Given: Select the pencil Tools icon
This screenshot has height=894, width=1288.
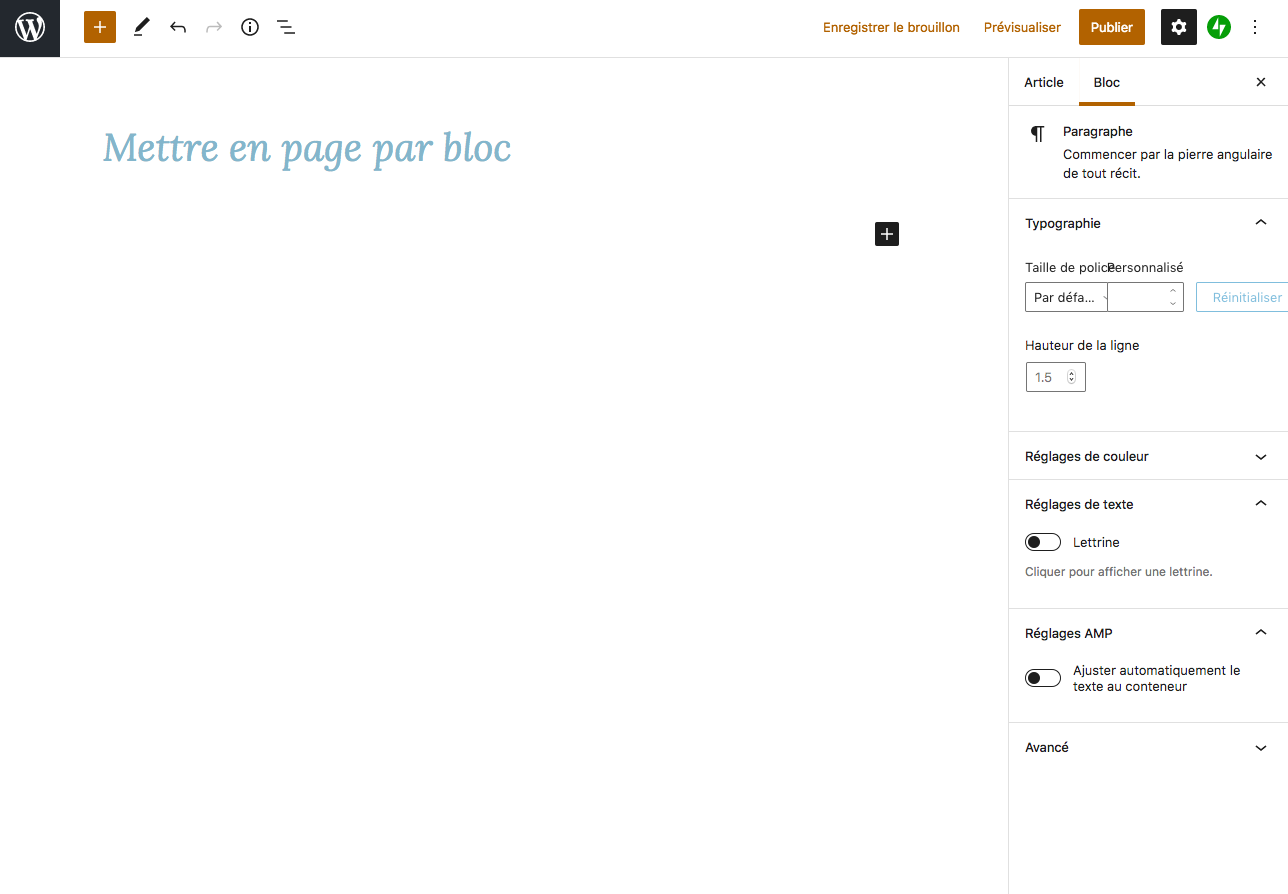Looking at the screenshot, I should point(141,27).
